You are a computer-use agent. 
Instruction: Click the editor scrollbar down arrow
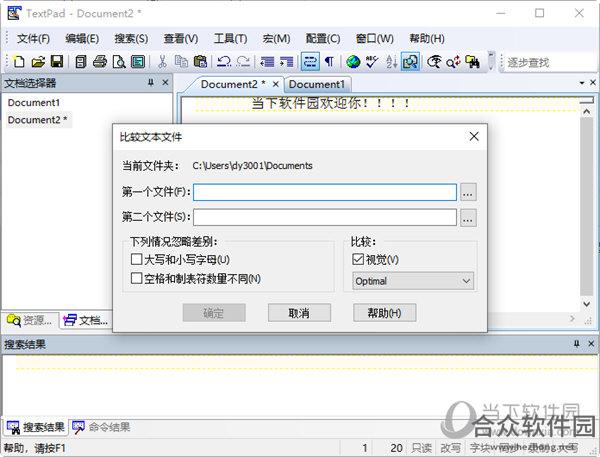pyautogui.click(x=587, y=304)
